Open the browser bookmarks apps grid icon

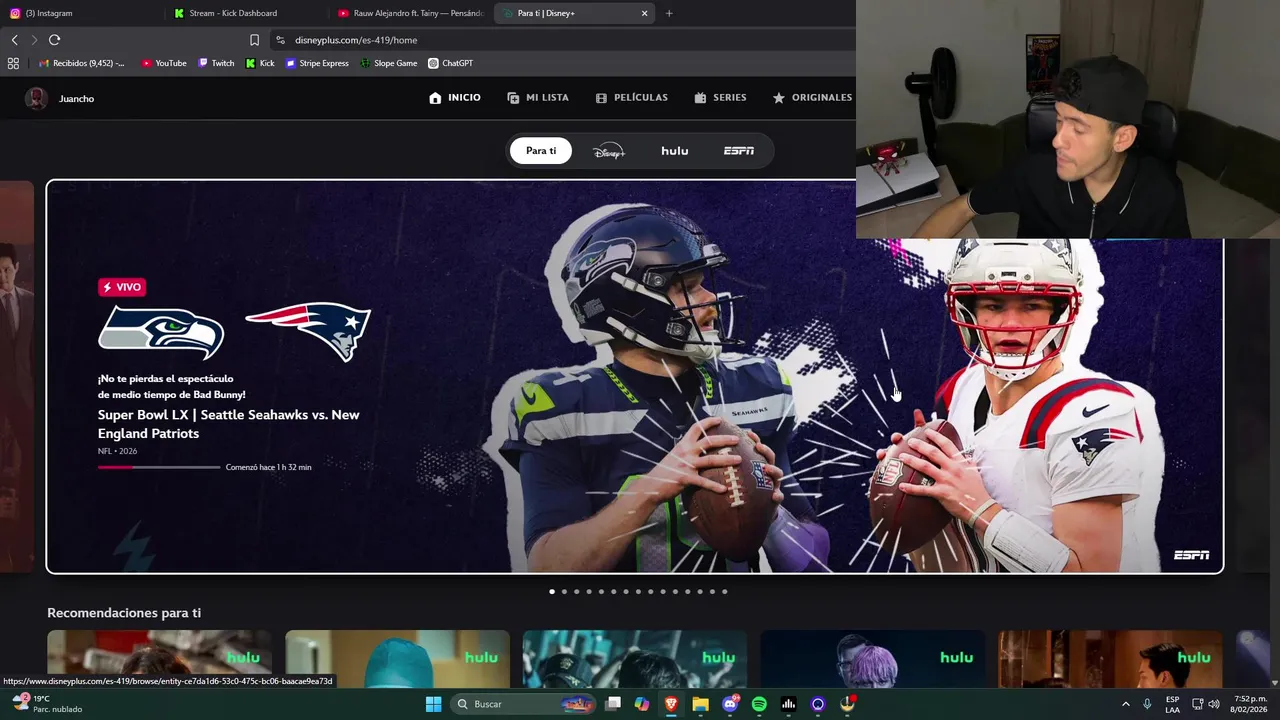coord(13,63)
